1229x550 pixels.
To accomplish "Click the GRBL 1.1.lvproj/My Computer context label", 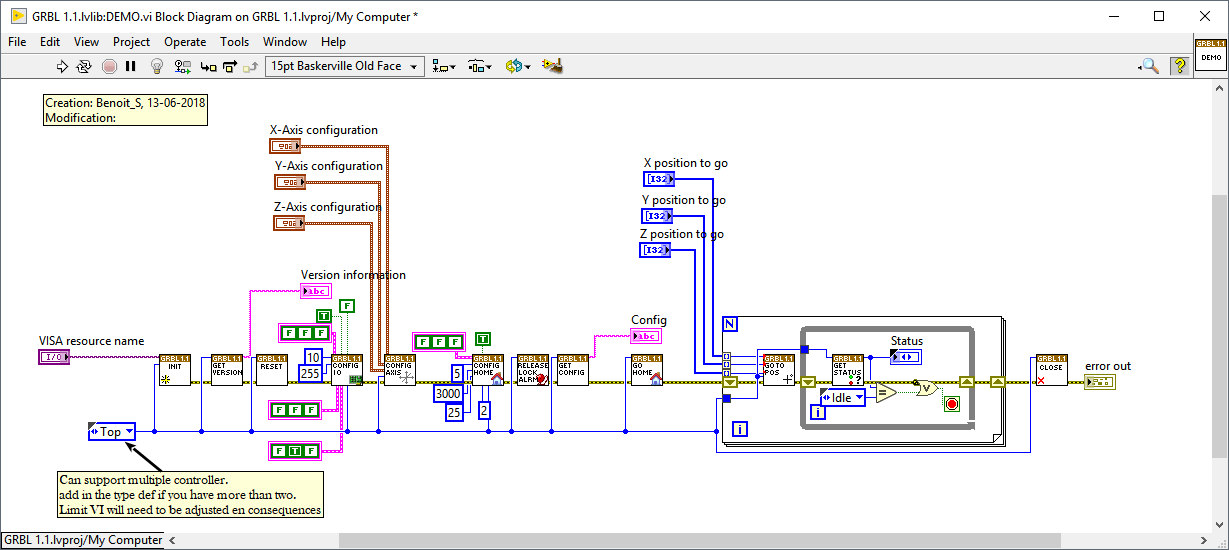I will 82,540.
